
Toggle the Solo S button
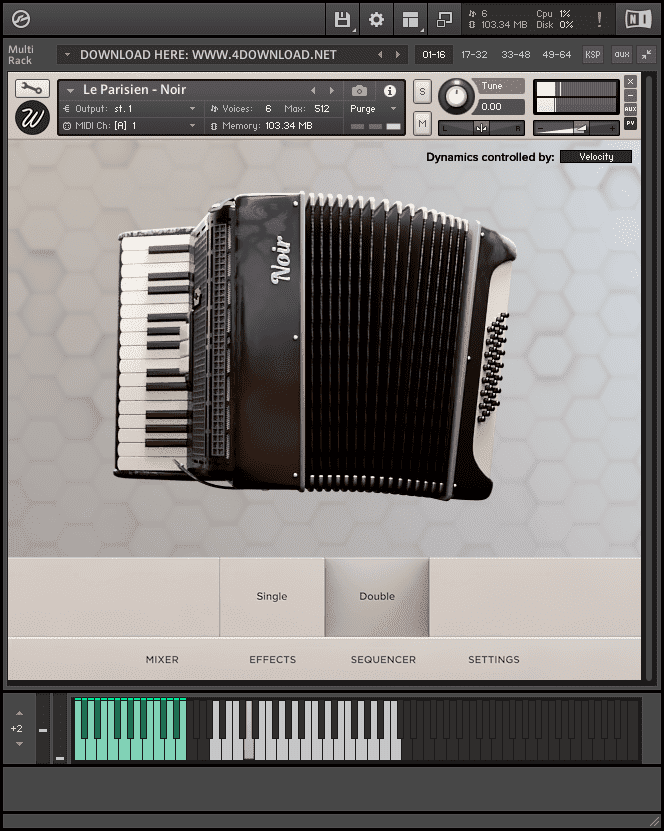click(422, 92)
